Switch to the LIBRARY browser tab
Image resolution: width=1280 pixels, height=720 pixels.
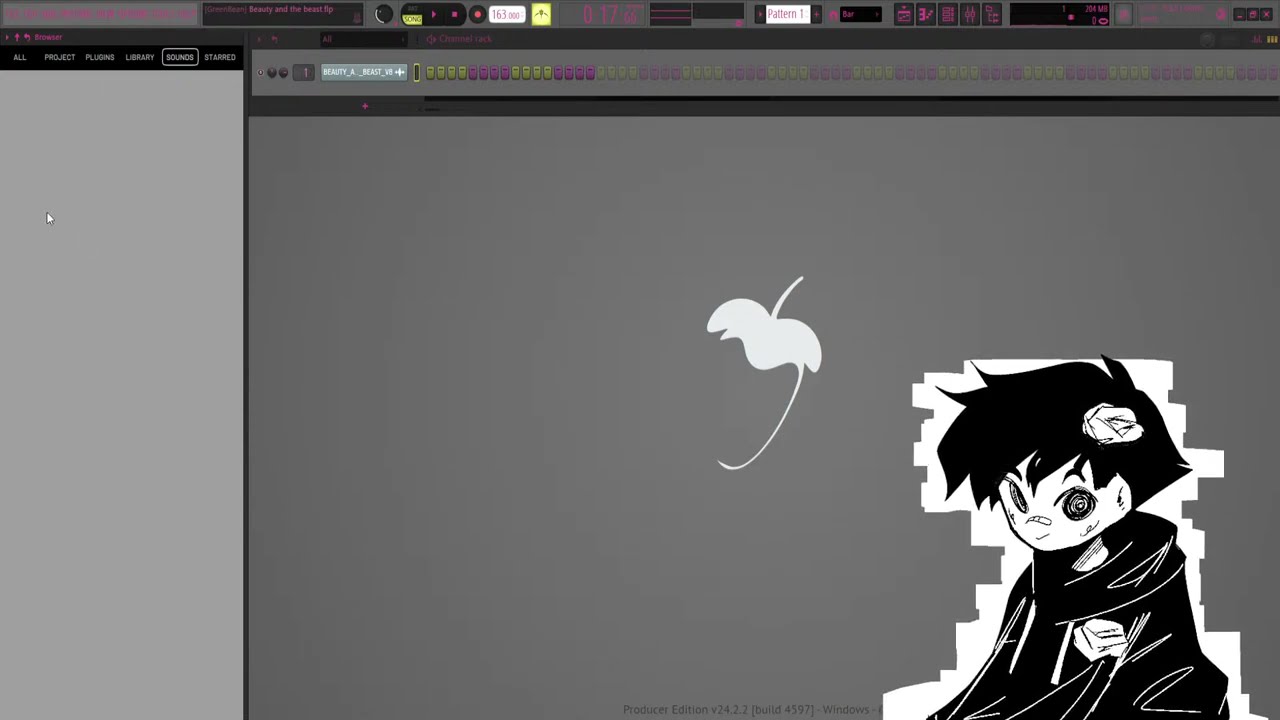(140, 57)
